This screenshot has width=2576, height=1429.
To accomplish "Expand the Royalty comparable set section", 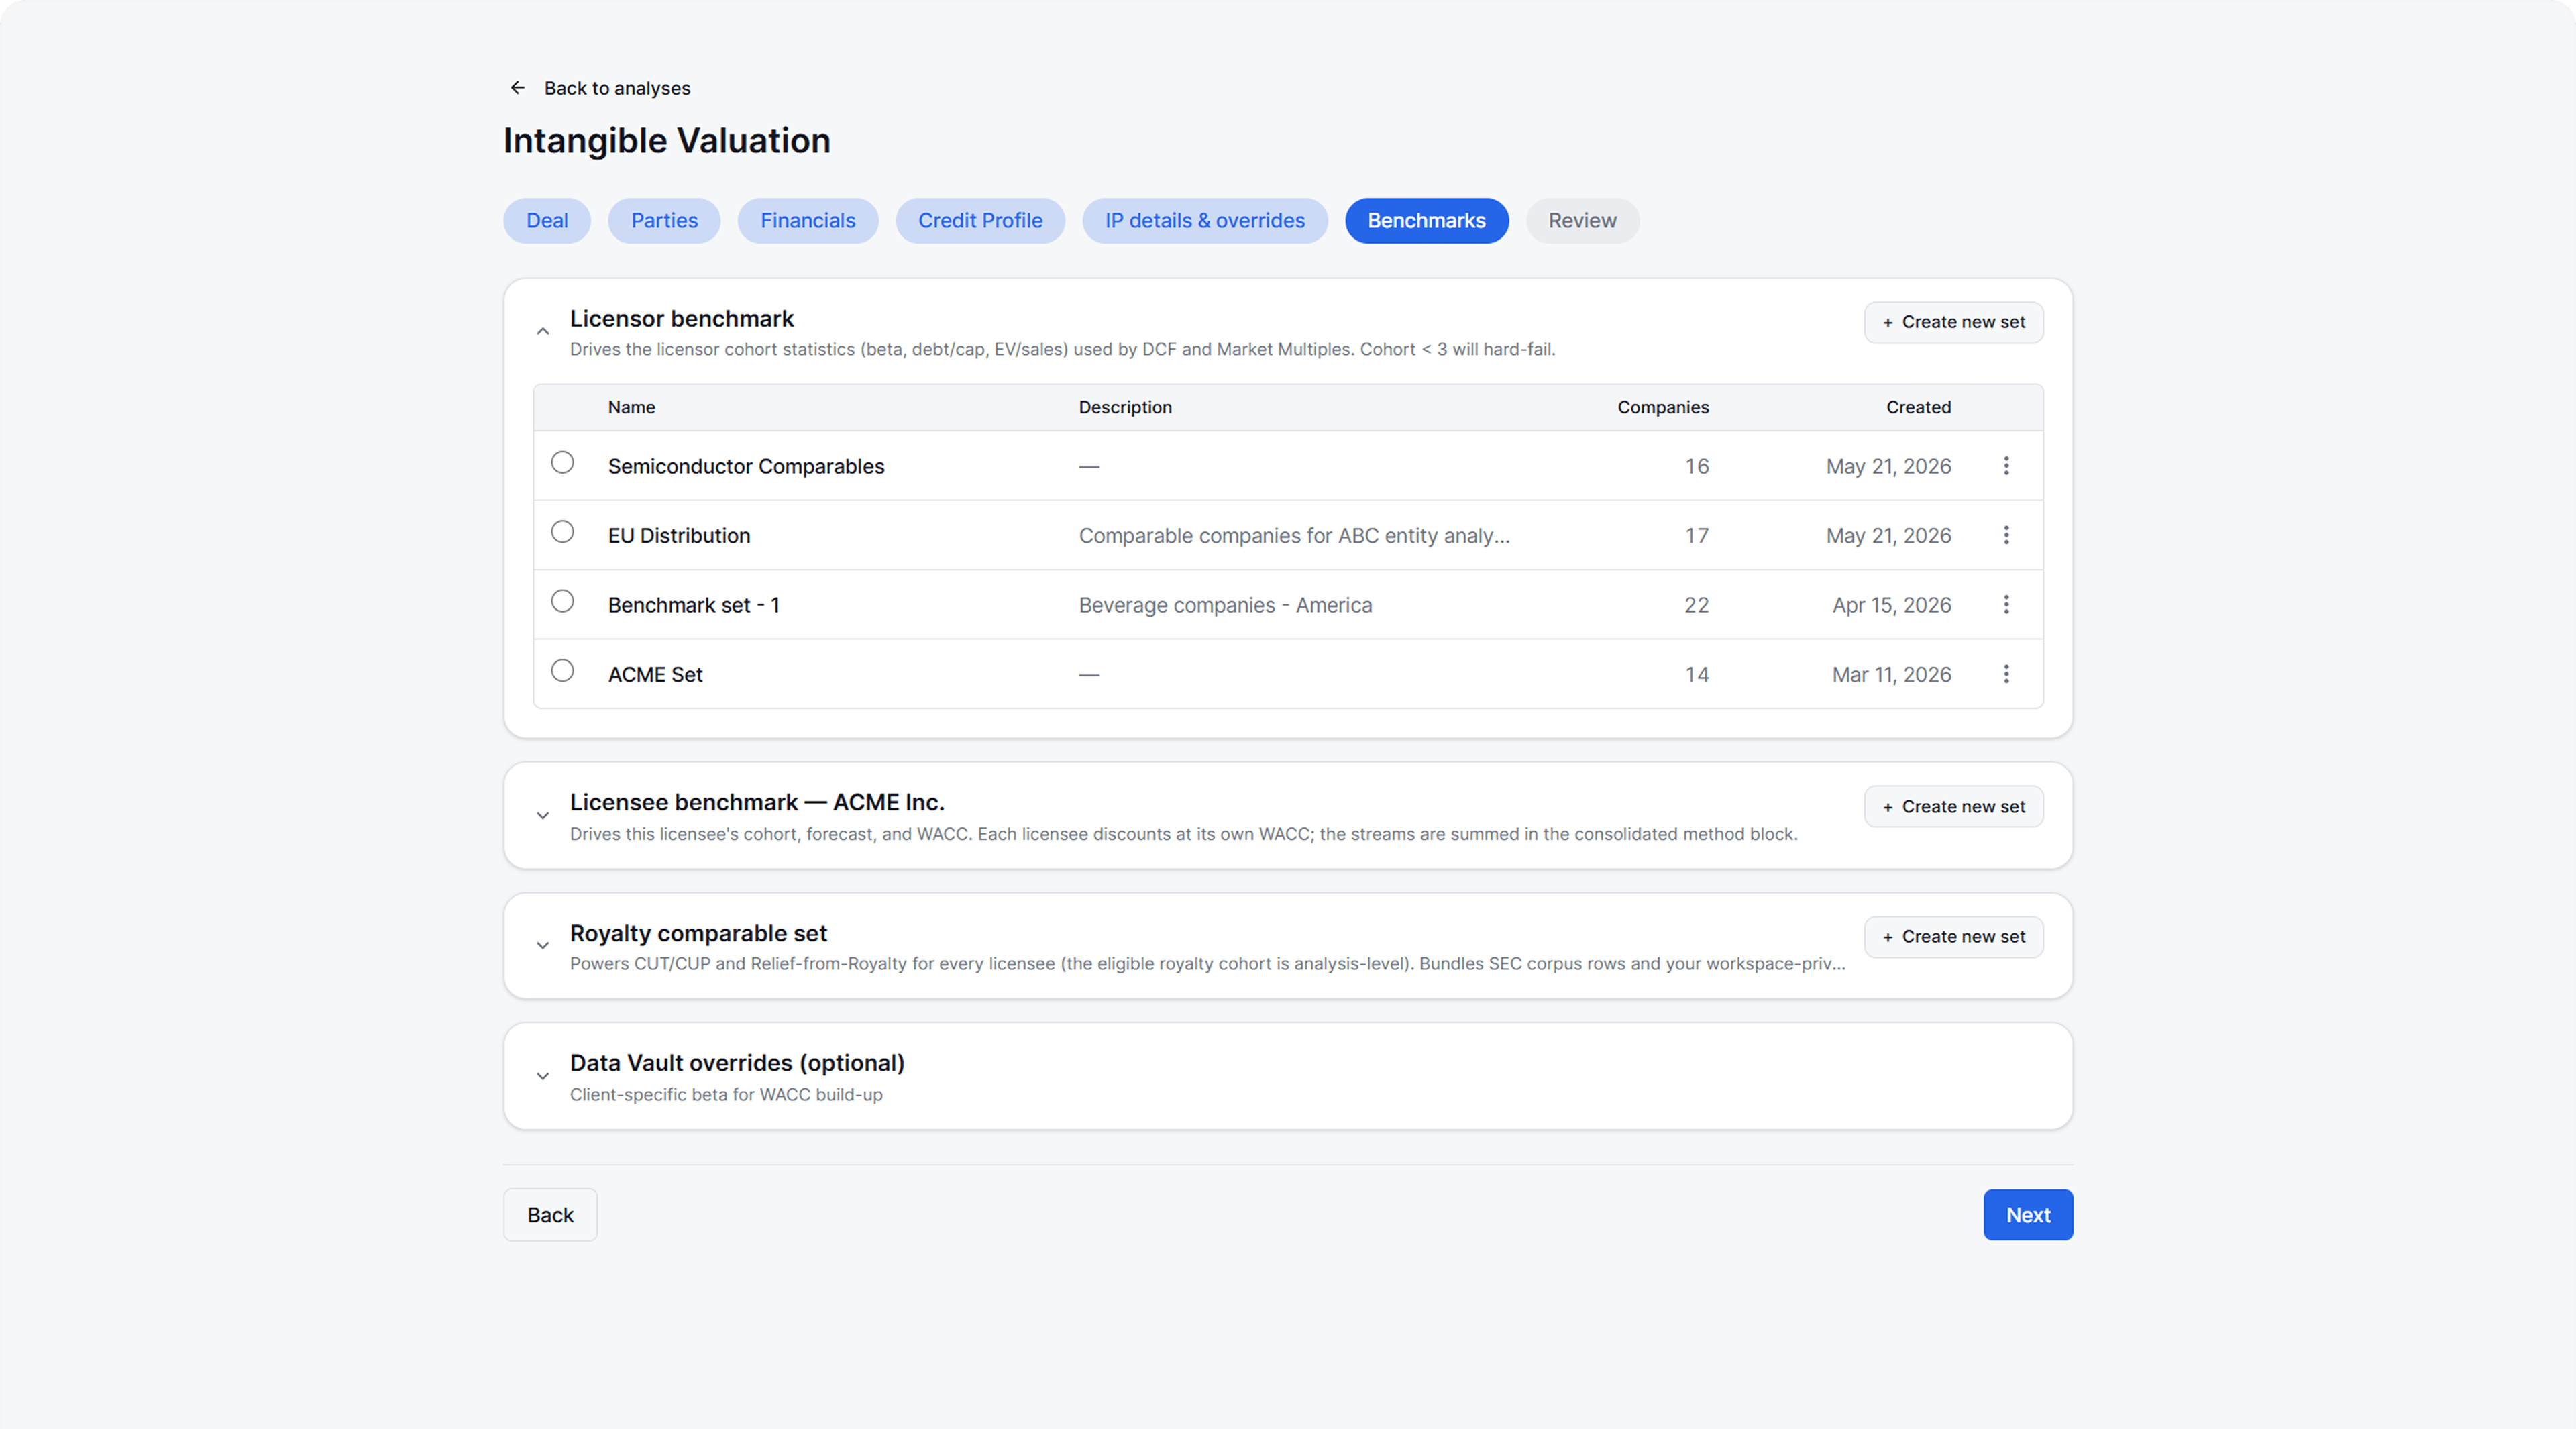I will pos(543,946).
